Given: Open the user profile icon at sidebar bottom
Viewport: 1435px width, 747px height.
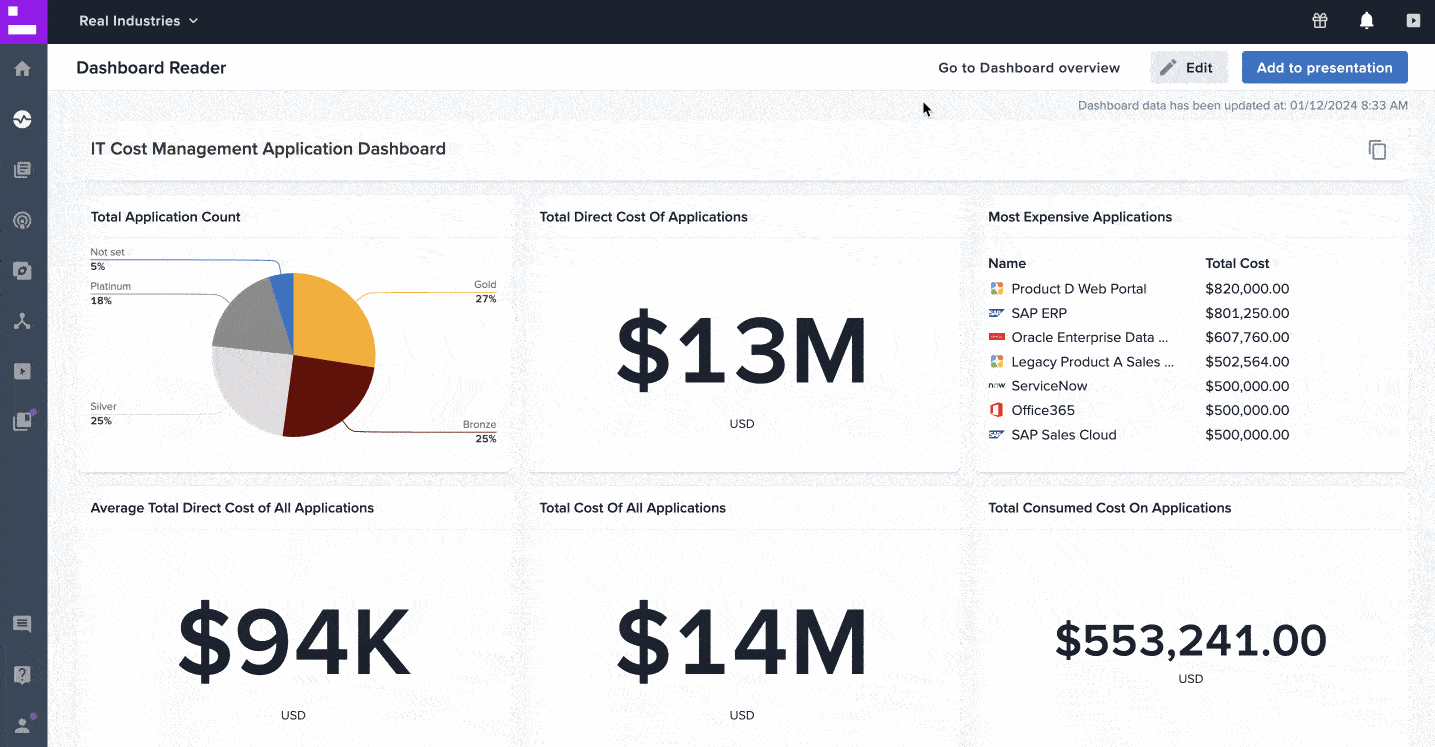Looking at the screenshot, I should (22, 723).
